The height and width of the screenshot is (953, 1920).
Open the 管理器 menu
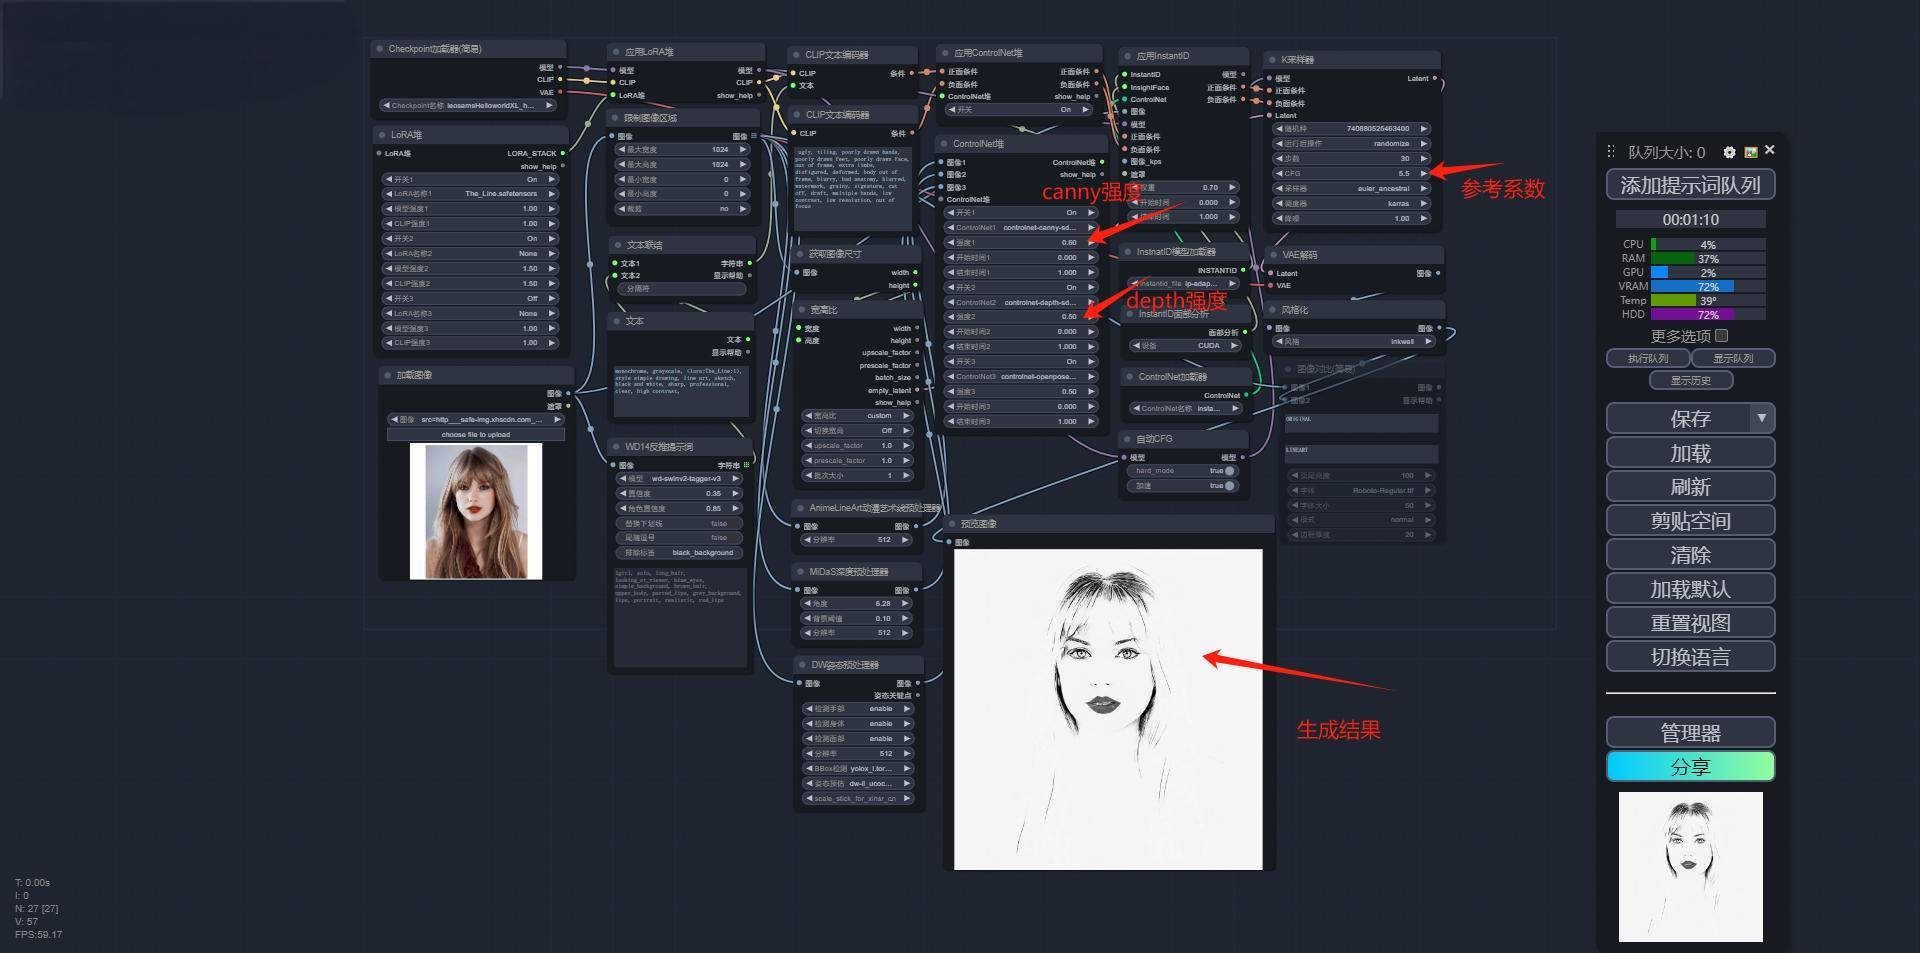[1690, 733]
